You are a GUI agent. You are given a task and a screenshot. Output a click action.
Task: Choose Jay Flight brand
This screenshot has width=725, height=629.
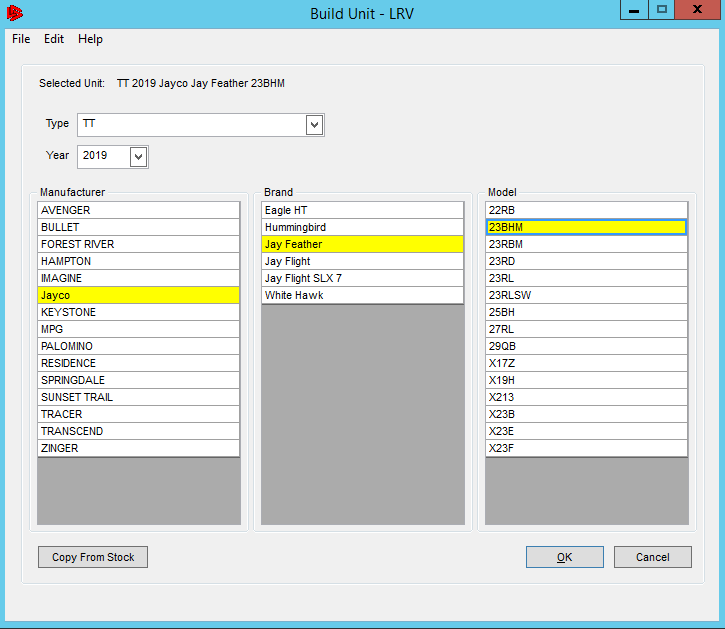click(x=362, y=261)
